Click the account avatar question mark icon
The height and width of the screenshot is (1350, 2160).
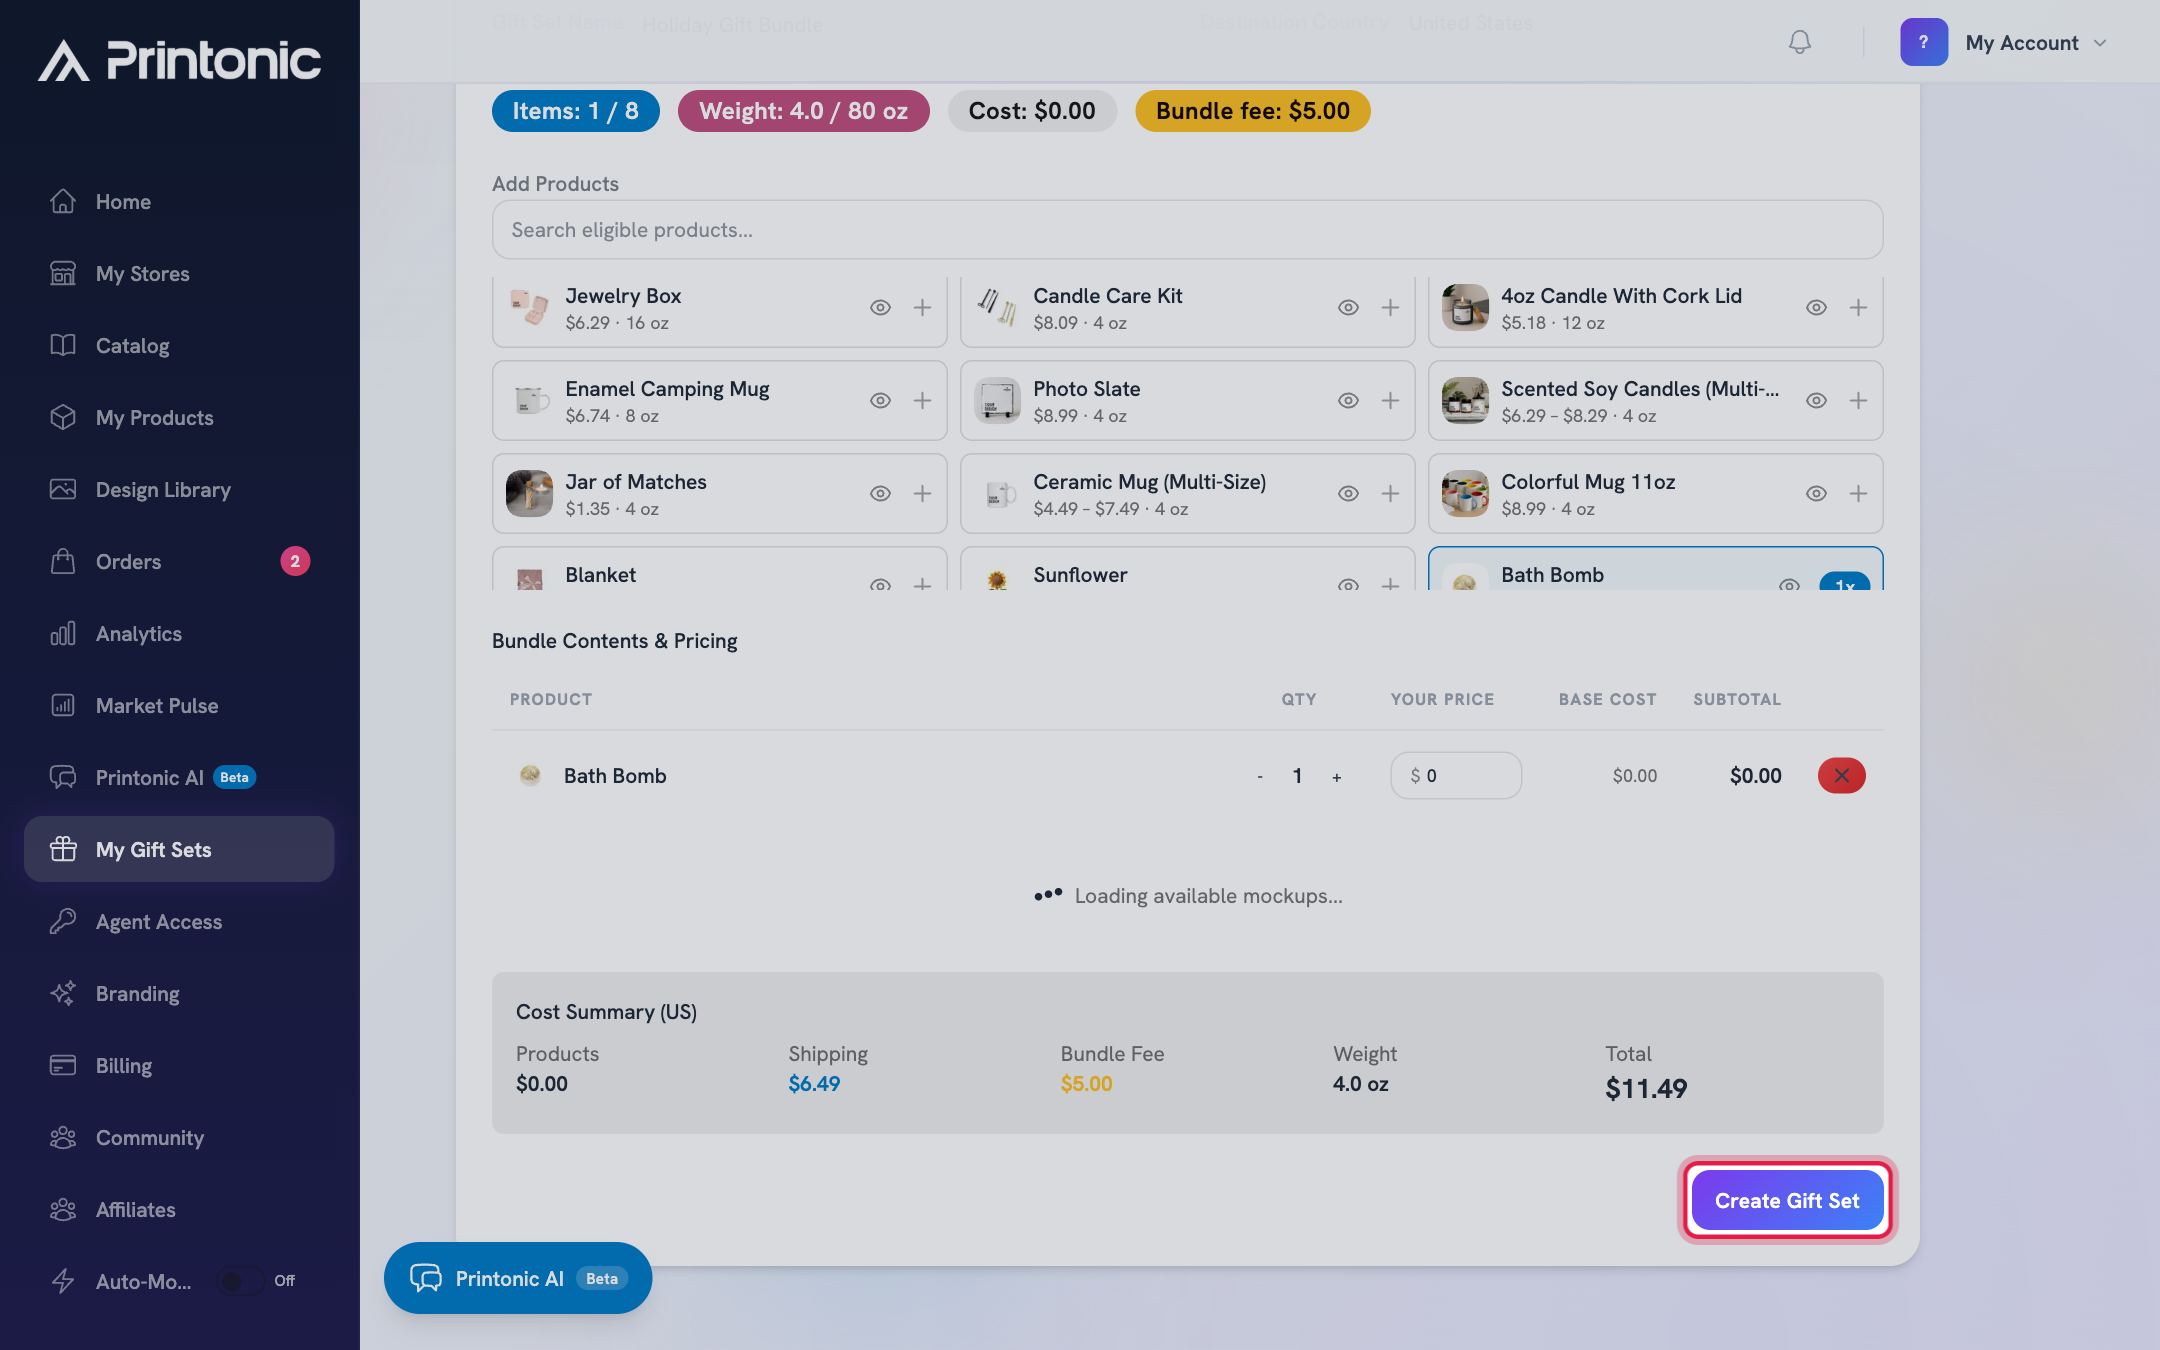[1923, 42]
